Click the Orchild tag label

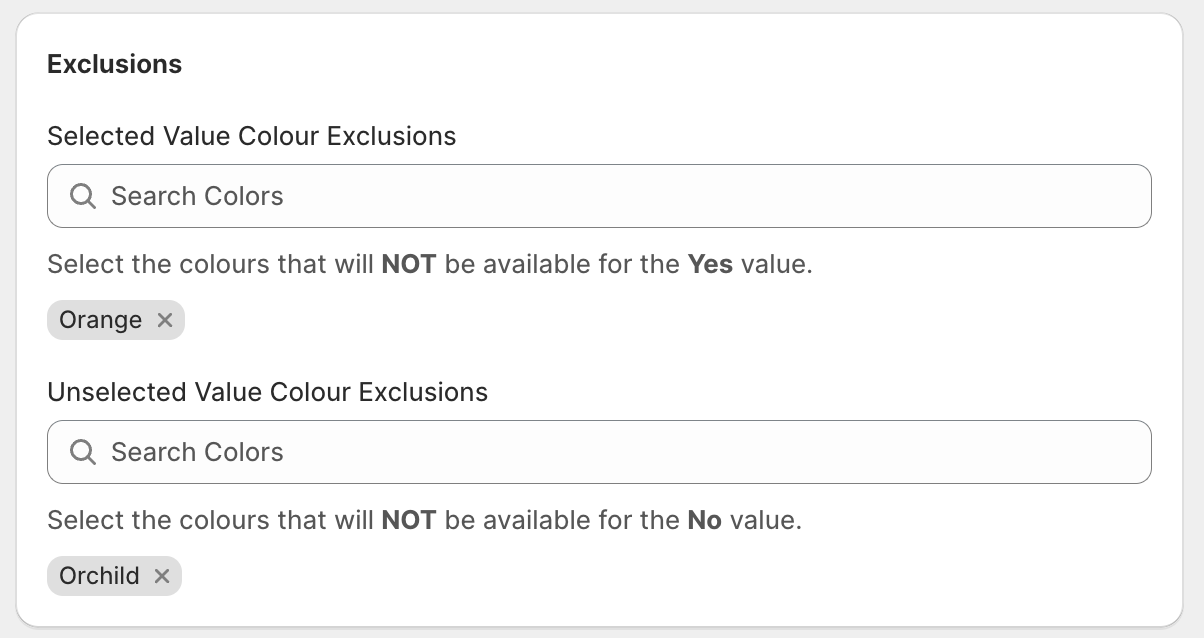click(x=99, y=576)
